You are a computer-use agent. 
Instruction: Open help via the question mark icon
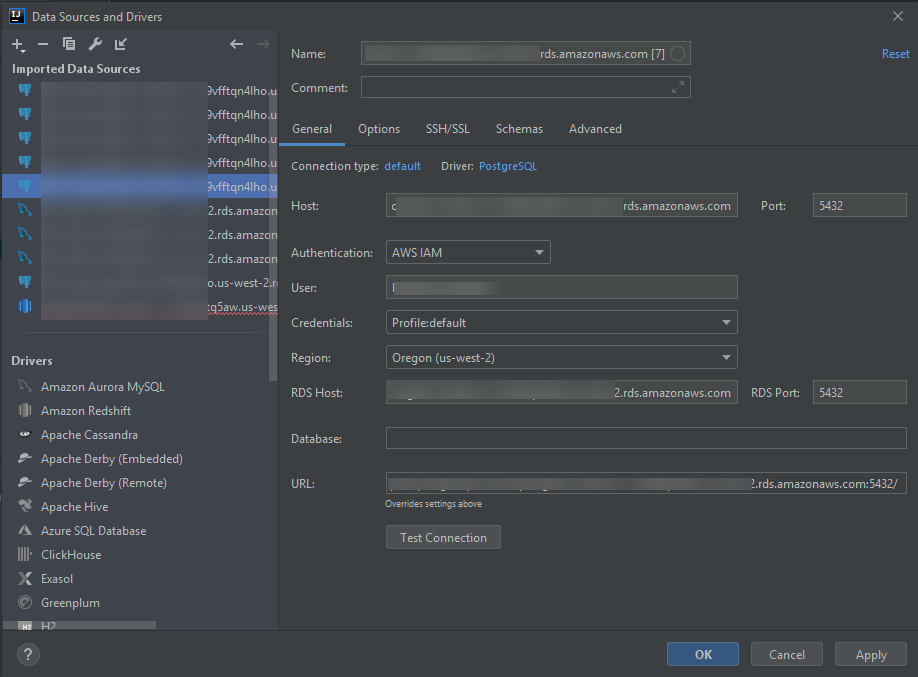(27, 654)
